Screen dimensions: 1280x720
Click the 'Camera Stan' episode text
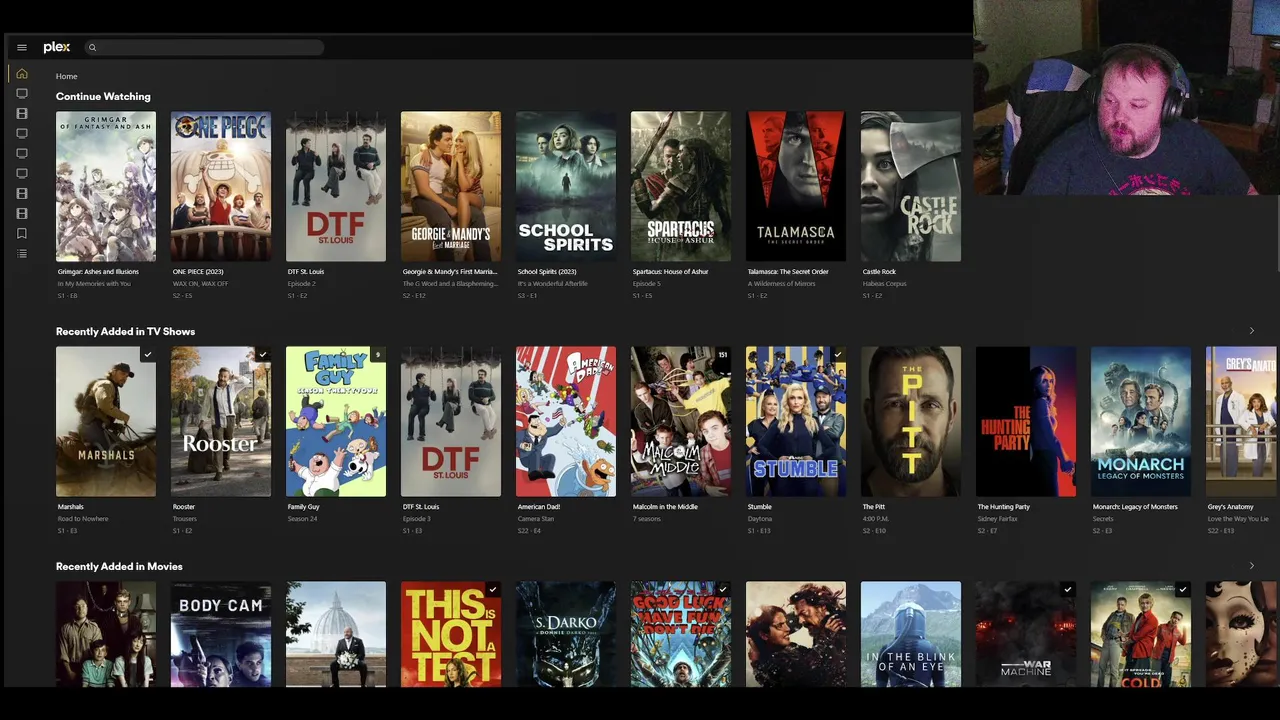(536, 519)
